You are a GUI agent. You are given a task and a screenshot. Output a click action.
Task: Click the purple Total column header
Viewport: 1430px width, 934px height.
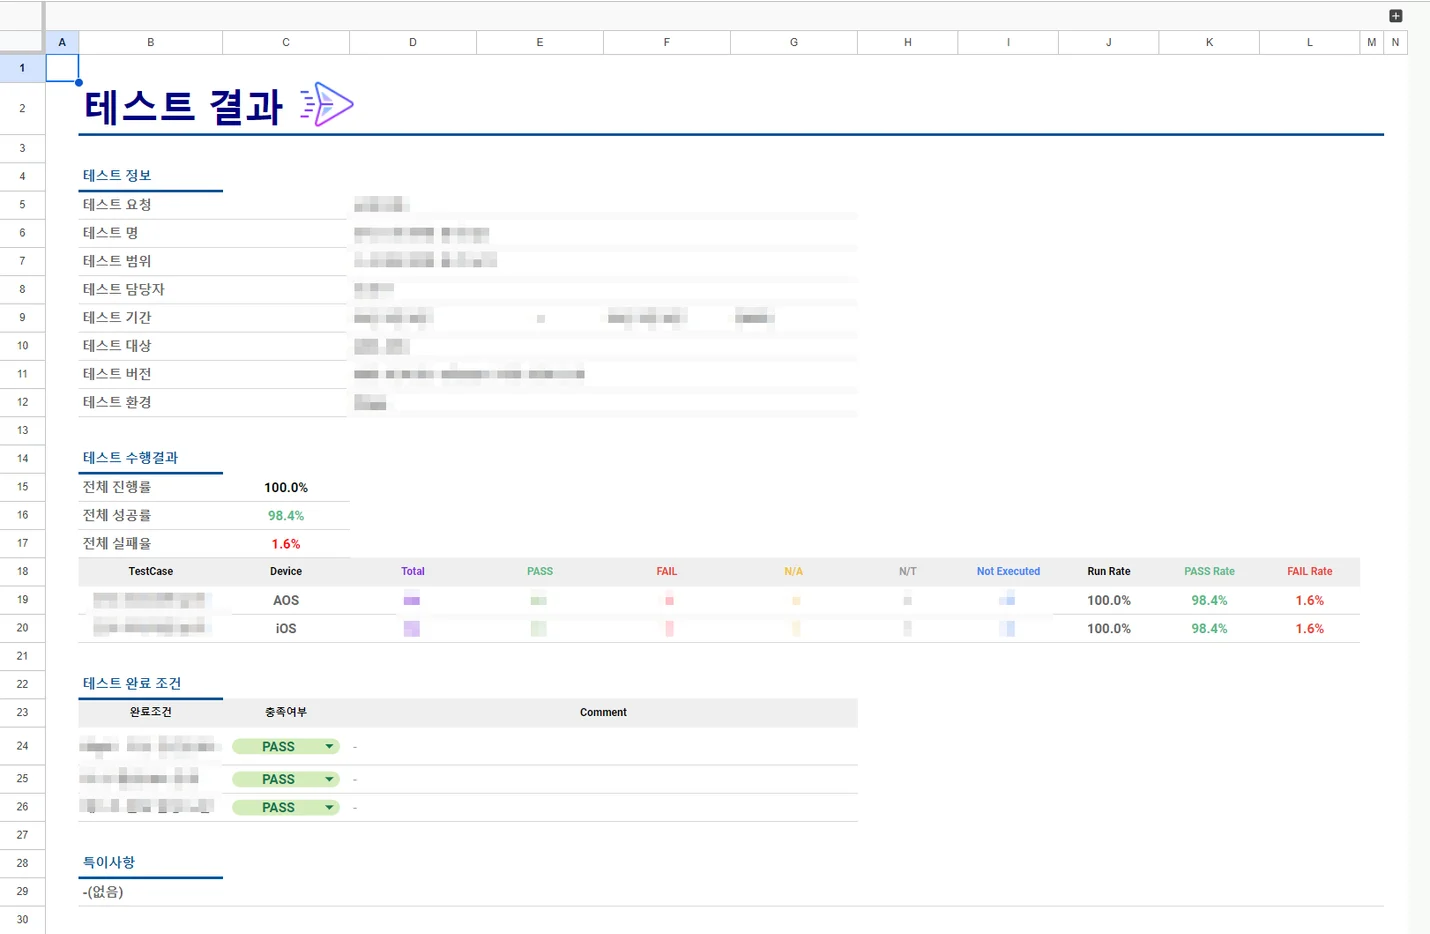(413, 571)
